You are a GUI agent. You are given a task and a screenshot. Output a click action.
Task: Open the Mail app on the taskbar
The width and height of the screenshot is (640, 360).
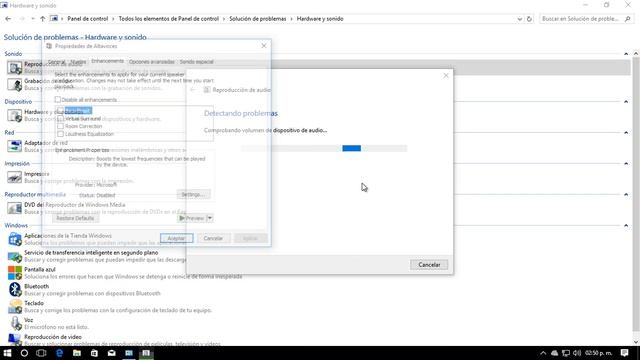pos(111,353)
